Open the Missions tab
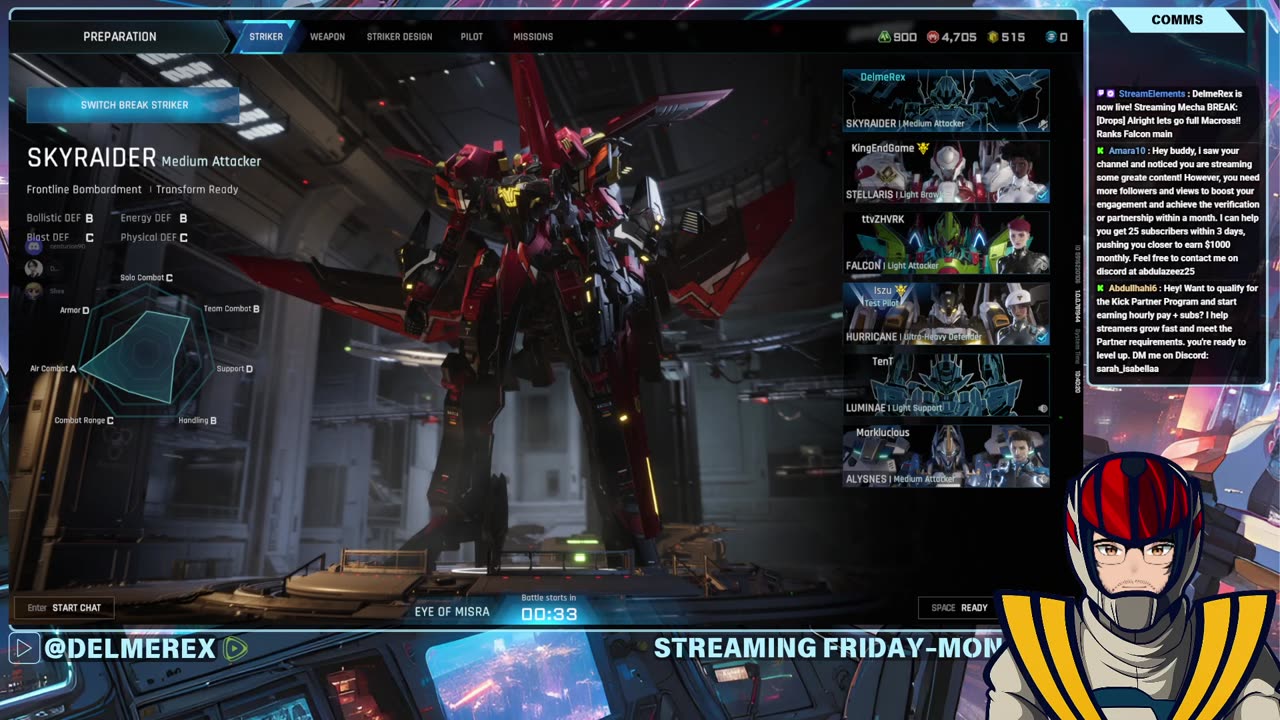Viewport: 1280px width, 720px height. tap(533, 37)
